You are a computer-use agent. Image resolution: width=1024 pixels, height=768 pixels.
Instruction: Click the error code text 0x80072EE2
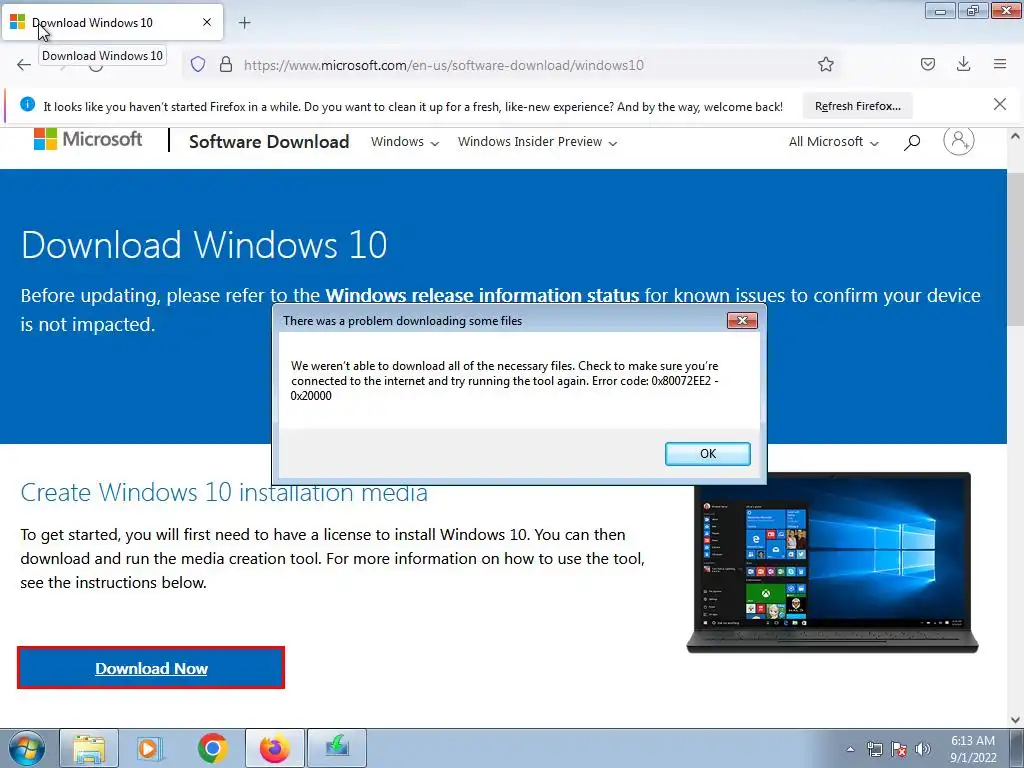point(680,381)
